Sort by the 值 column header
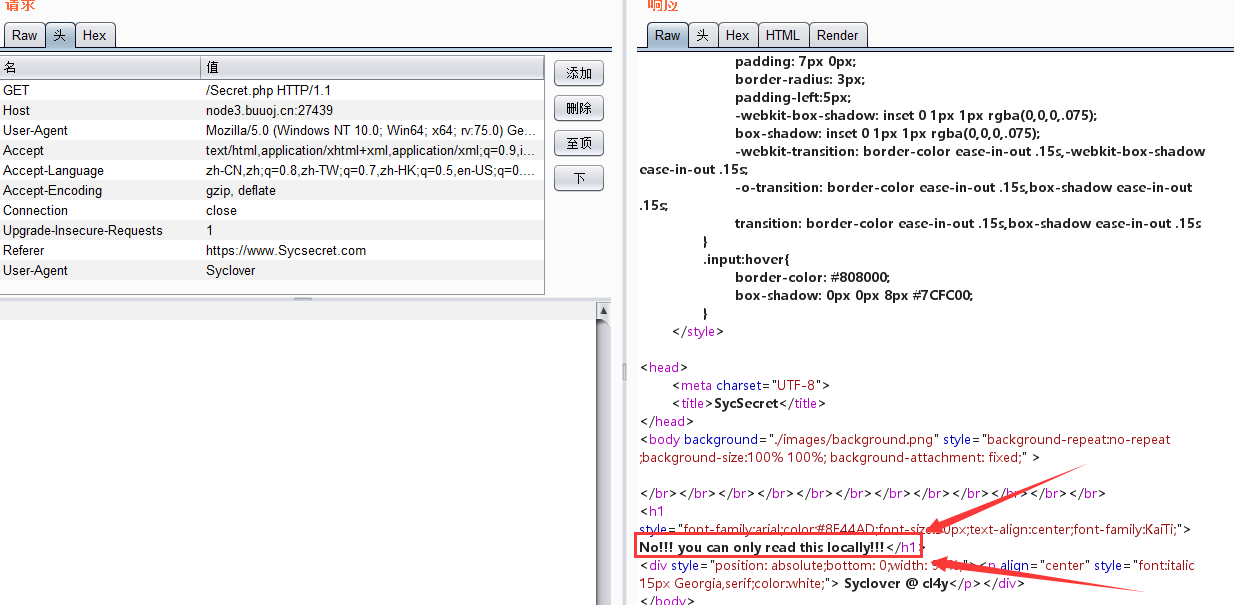 click(372, 68)
